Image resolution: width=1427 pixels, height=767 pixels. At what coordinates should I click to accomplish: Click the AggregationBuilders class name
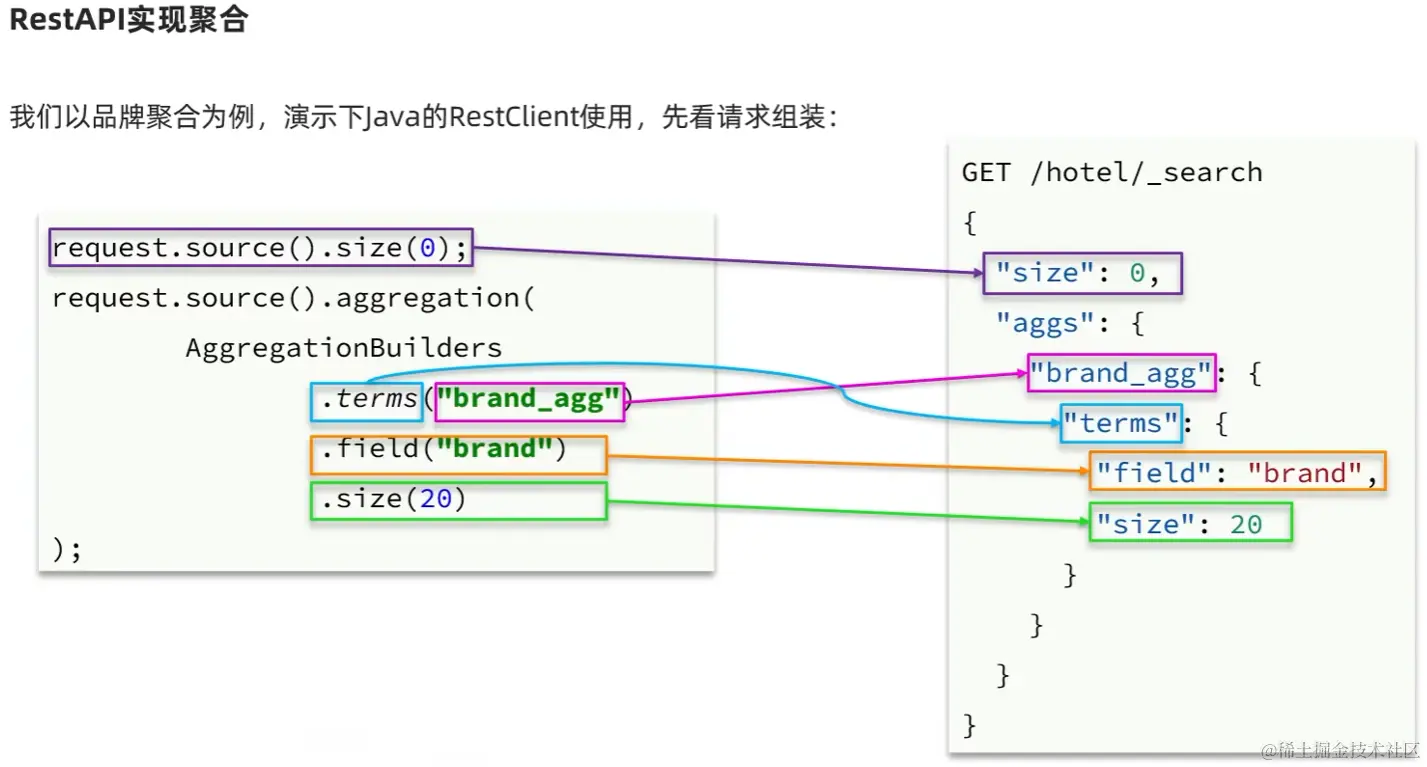[x=342, y=347]
